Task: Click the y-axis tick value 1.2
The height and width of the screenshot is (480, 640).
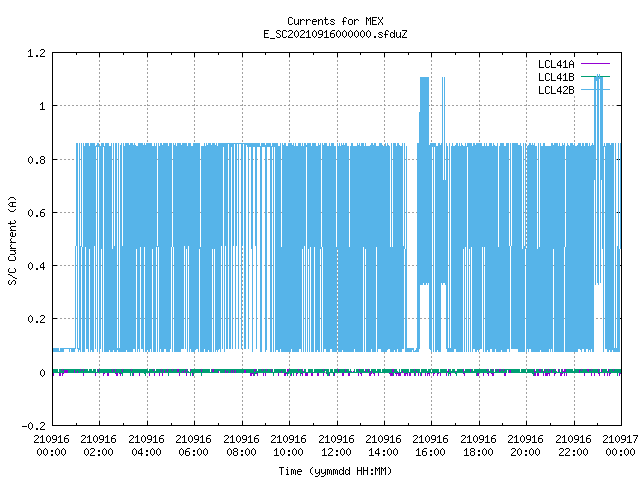Action: (36, 53)
